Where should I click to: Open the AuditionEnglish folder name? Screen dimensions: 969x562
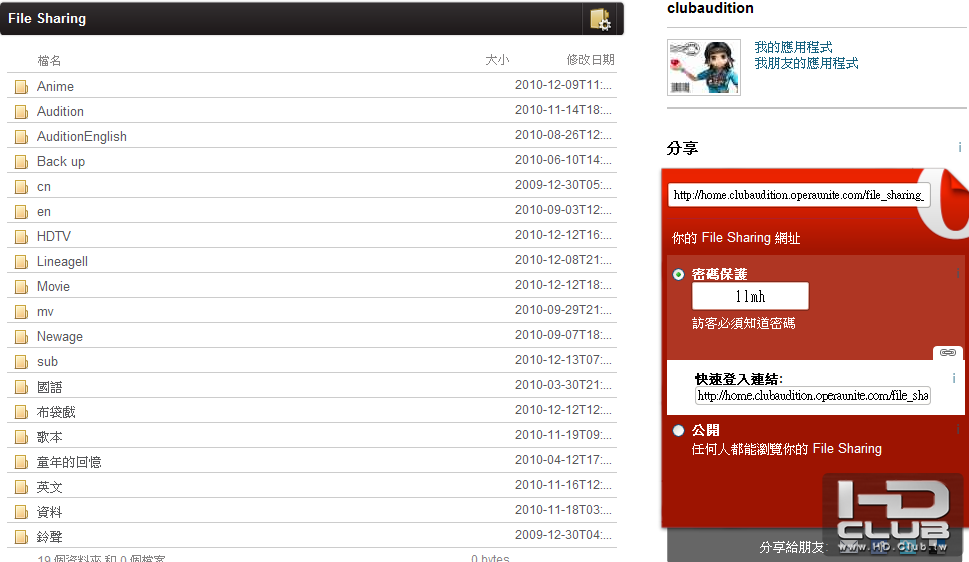[x=82, y=137]
